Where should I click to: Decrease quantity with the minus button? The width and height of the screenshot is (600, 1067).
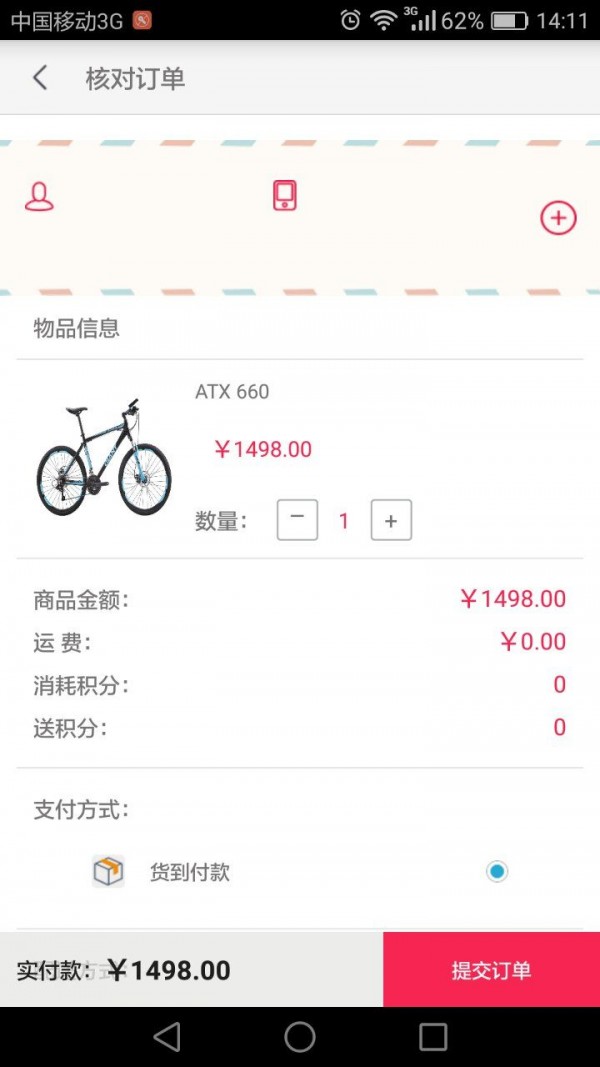[x=297, y=520]
